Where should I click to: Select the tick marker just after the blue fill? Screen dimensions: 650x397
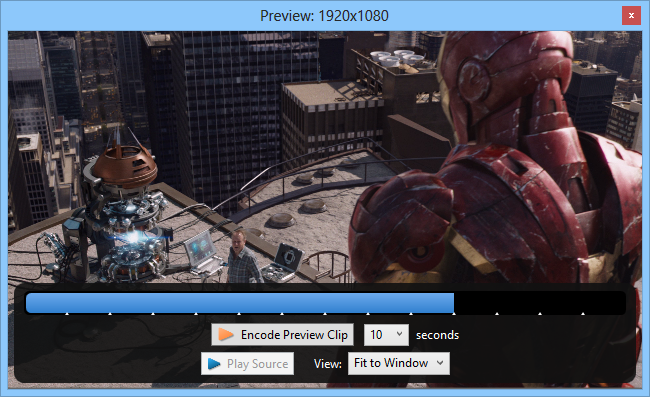pyautogui.click(x=497, y=314)
